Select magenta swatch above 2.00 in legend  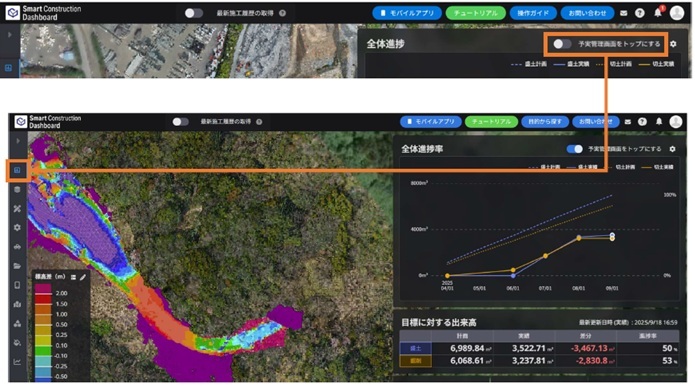pyautogui.click(x=43, y=288)
